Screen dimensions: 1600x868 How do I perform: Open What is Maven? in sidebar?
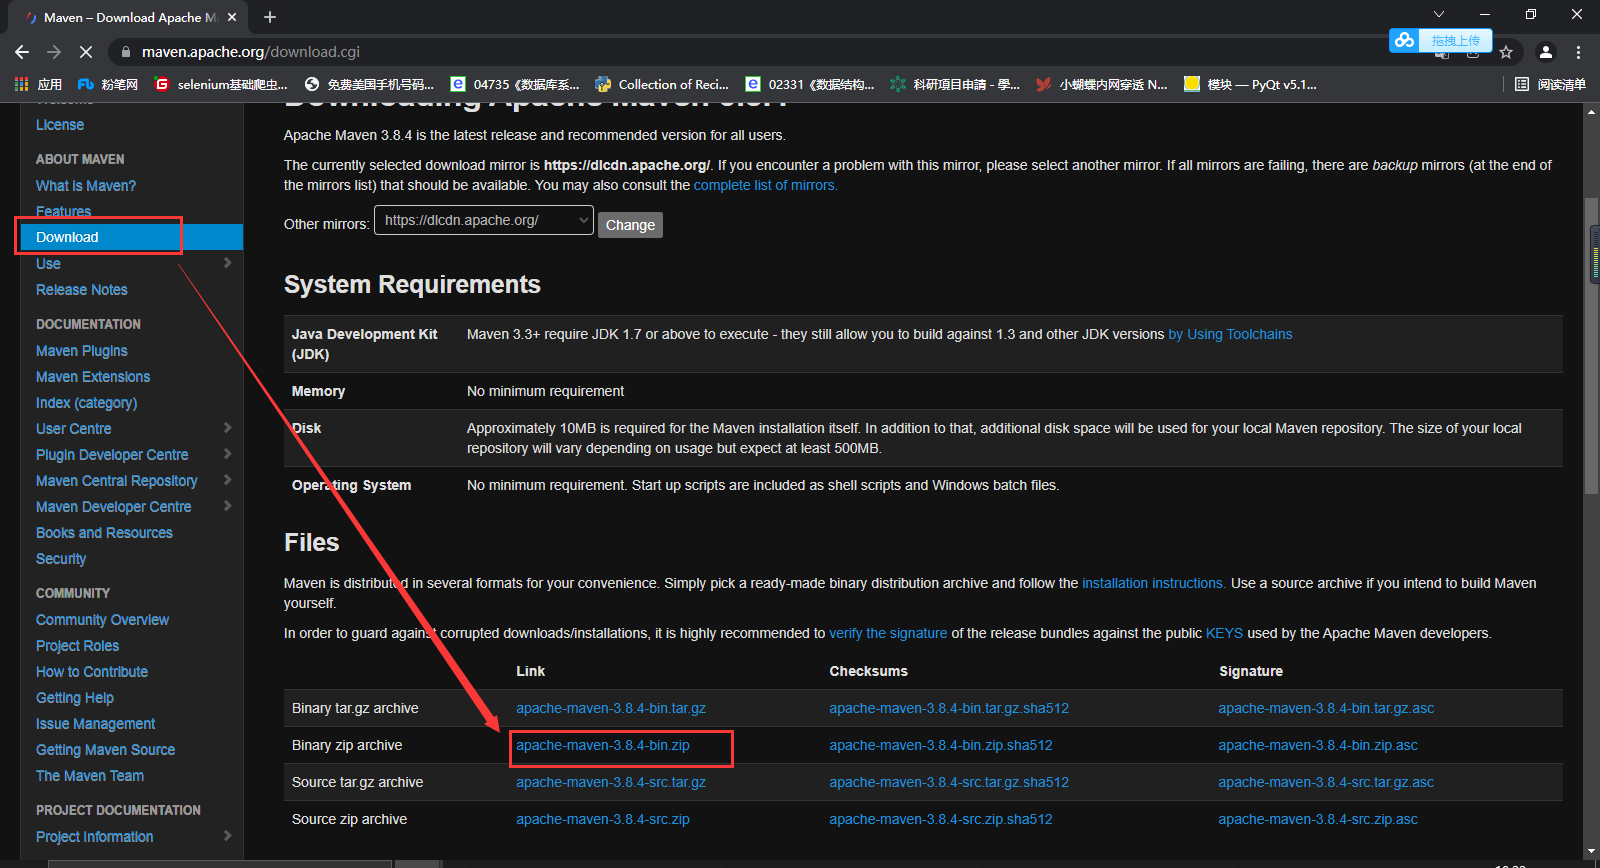86,186
